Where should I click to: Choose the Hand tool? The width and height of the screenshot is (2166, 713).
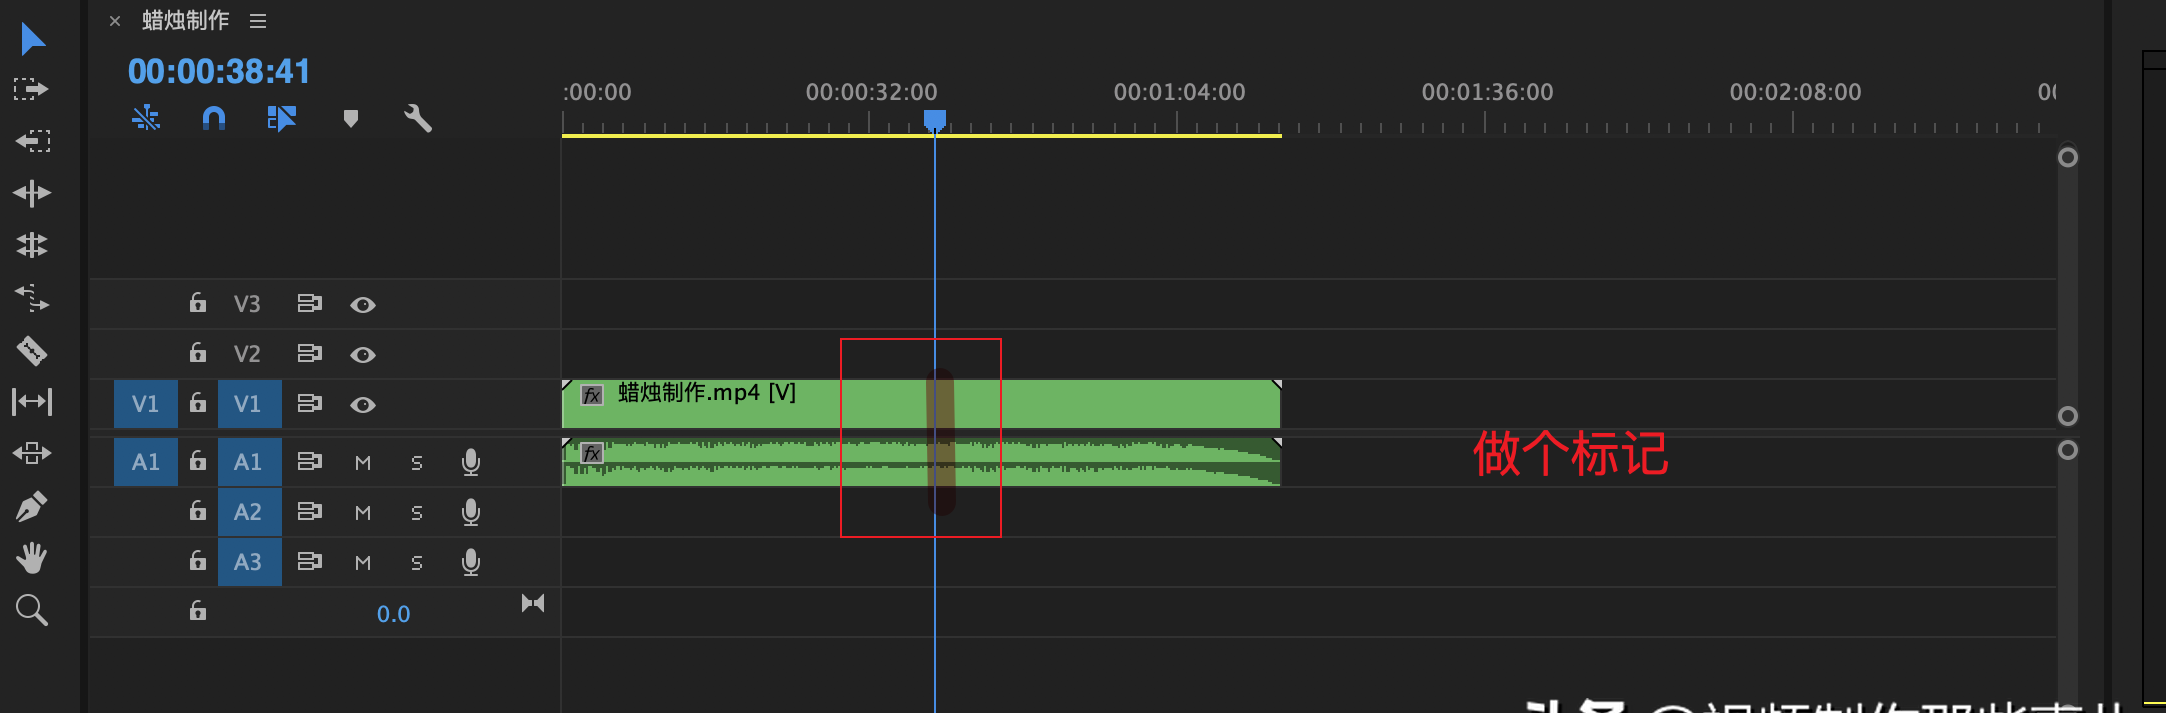click(31, 558)
